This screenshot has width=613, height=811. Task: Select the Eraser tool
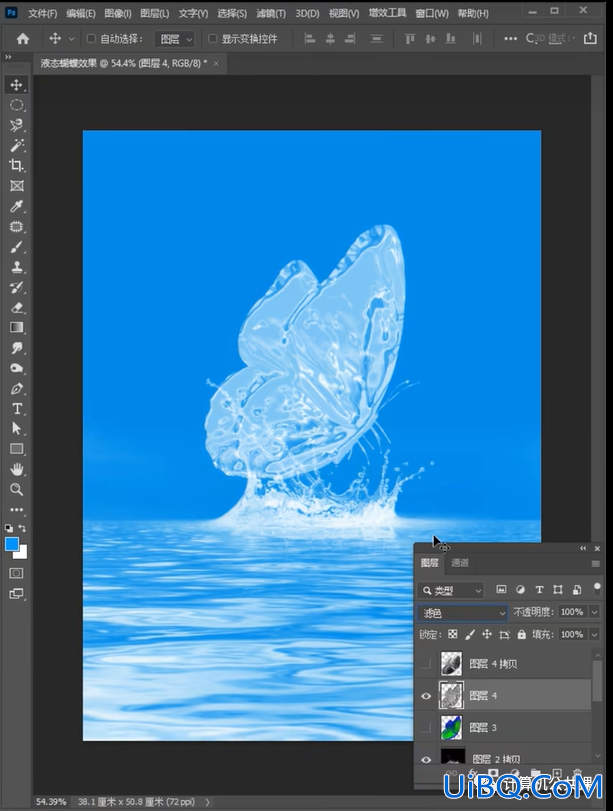coord(17,308)
